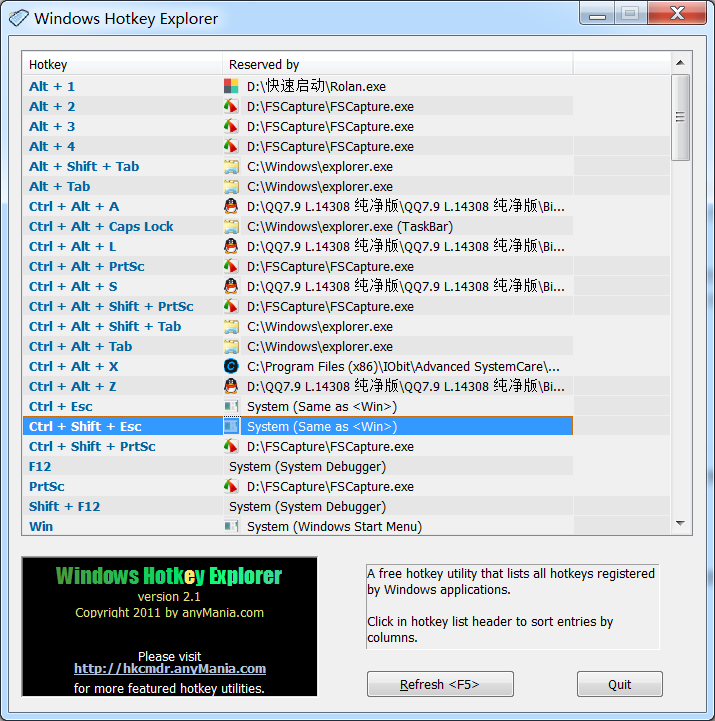Select the Ctrl + Esc hotkey entry

tap(298, 406)
